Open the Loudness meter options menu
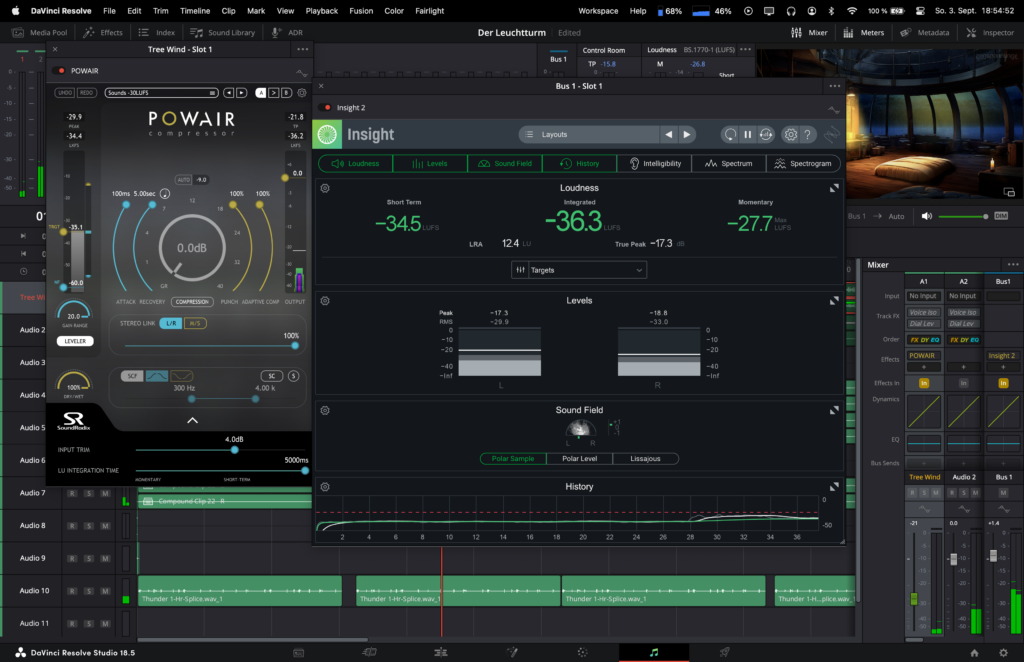1024x662 pixels. (746, 50)
